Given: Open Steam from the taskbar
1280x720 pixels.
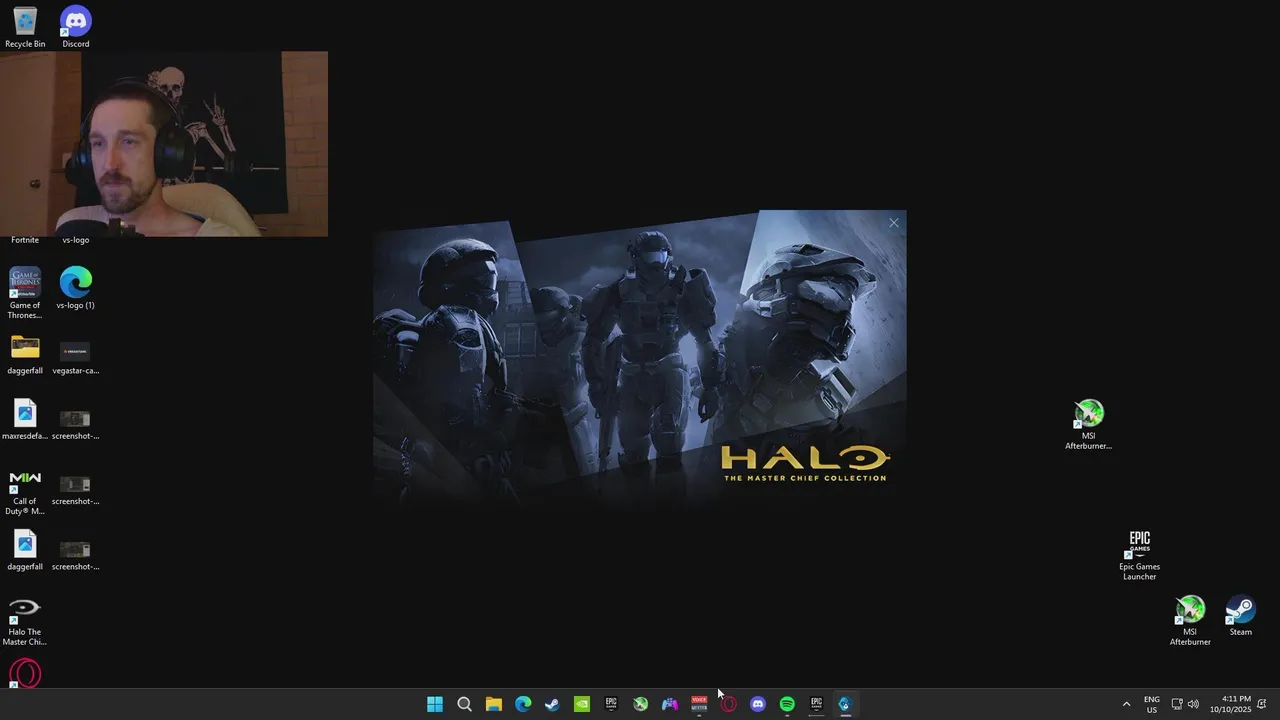Looking at the screenshot, I should click(x=552, y=704).
